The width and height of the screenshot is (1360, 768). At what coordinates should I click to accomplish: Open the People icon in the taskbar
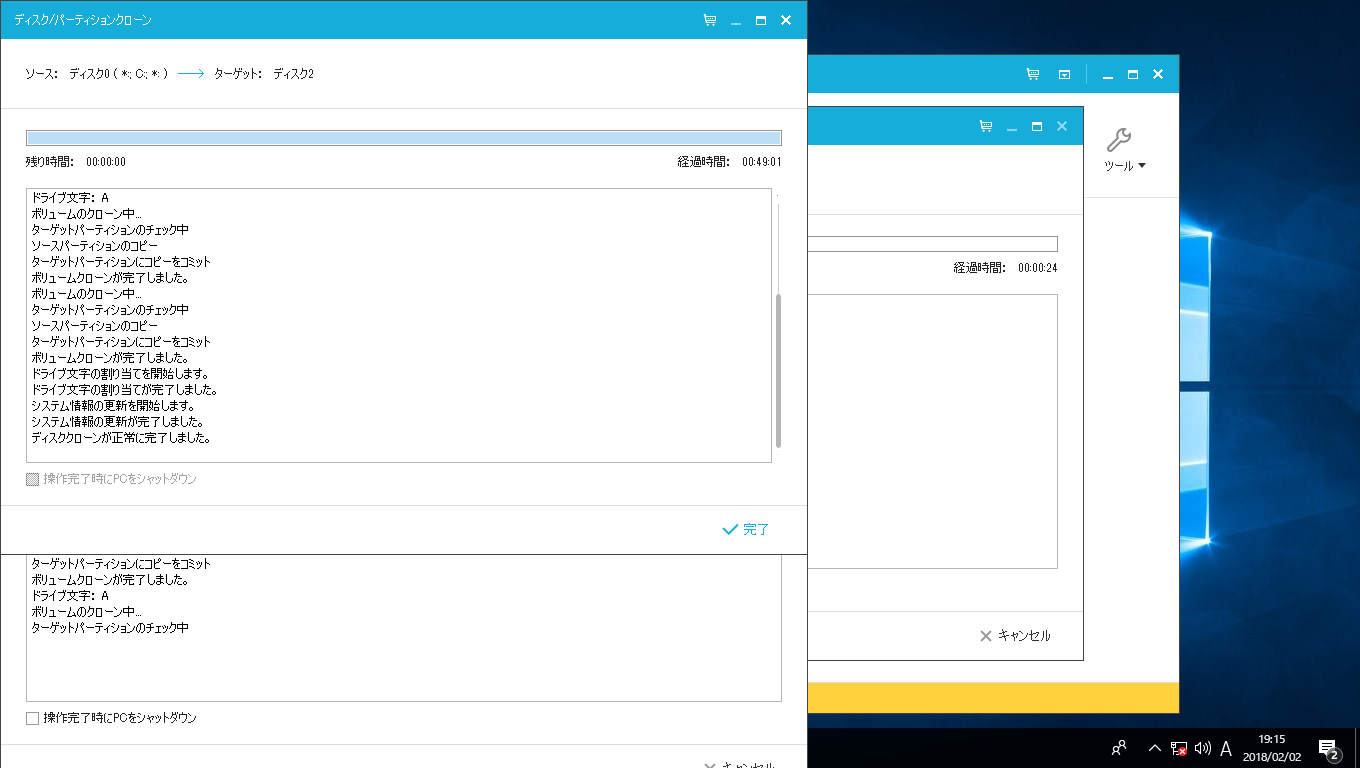tap(1119, 747)
